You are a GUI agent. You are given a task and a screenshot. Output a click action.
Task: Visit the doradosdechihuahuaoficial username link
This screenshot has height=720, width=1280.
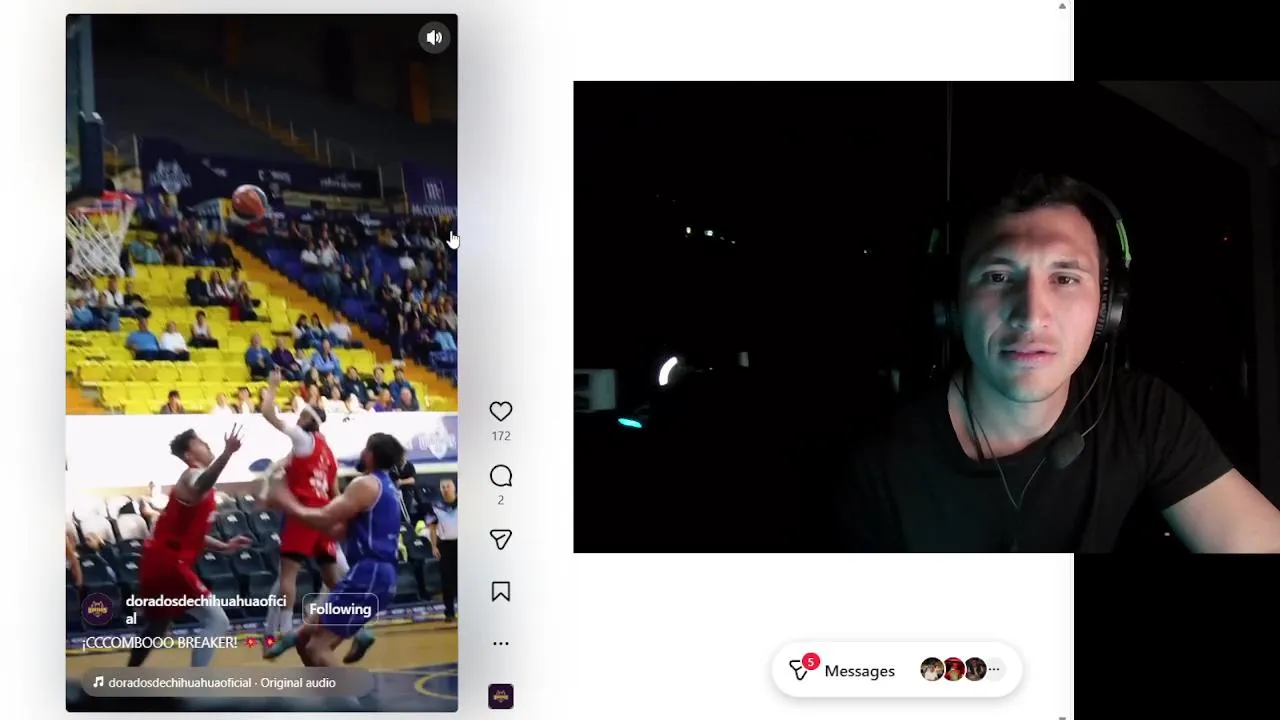(205, 610)
